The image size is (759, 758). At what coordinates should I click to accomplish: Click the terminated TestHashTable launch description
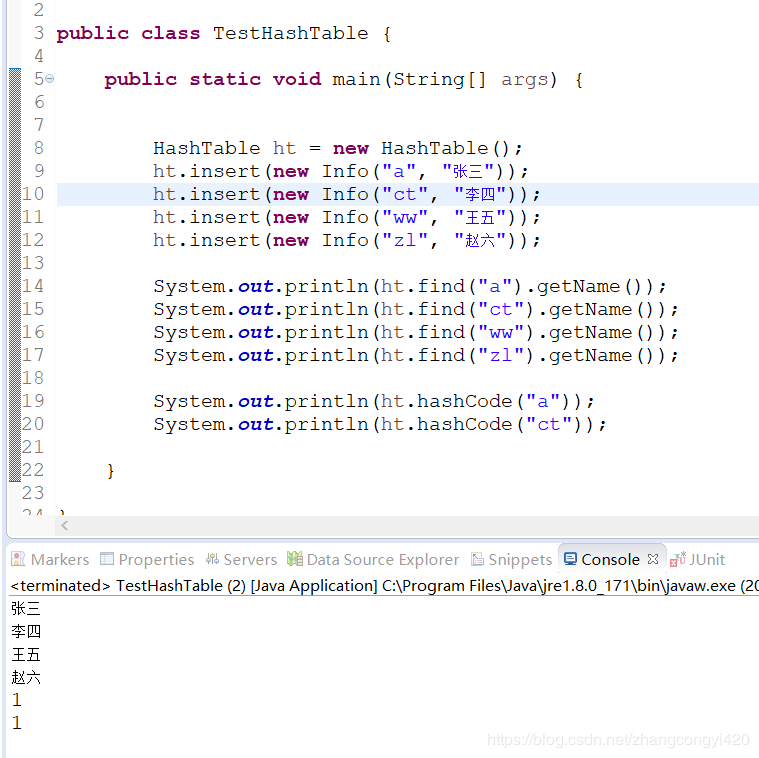pyautogui.click(x=384, y=586)
